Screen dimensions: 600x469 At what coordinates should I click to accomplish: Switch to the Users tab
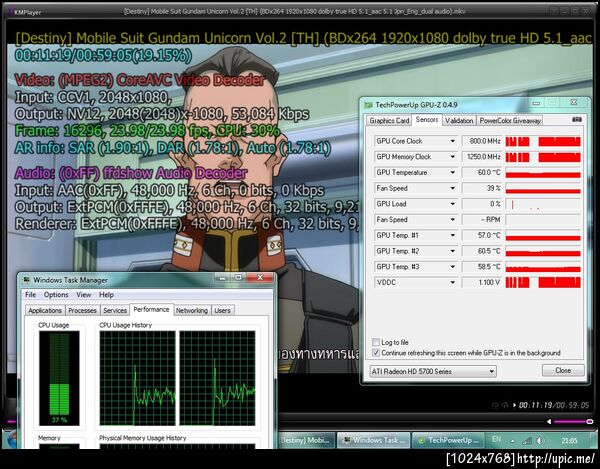click(222, 310)
